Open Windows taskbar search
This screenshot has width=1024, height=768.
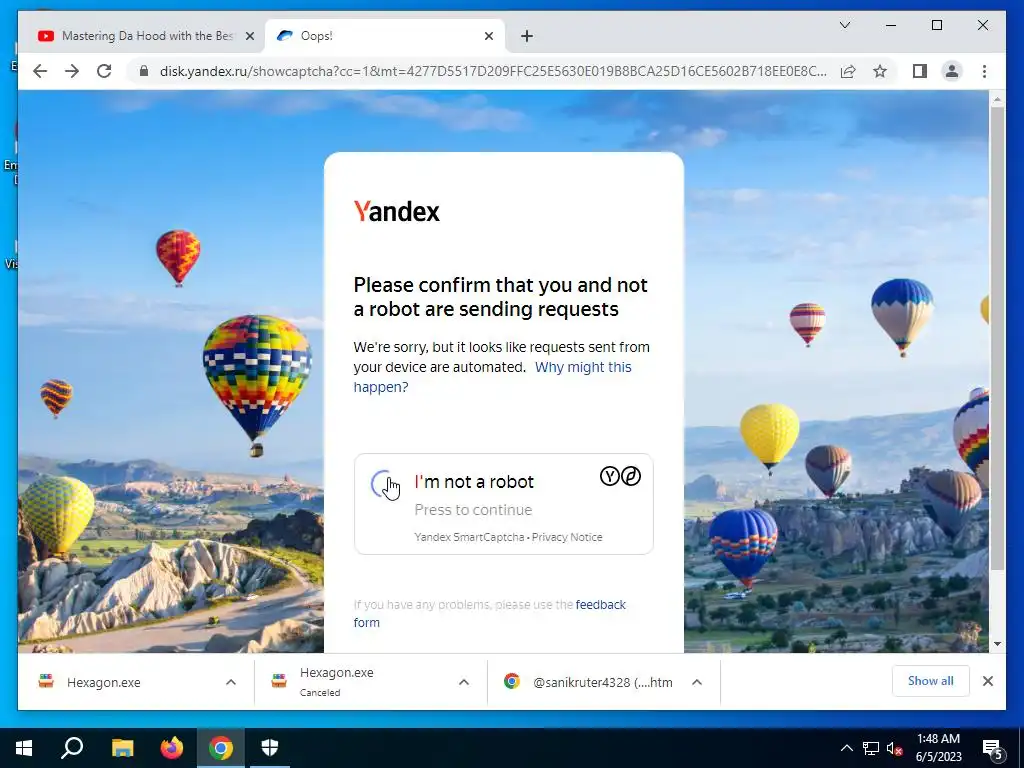pos(72,748)
